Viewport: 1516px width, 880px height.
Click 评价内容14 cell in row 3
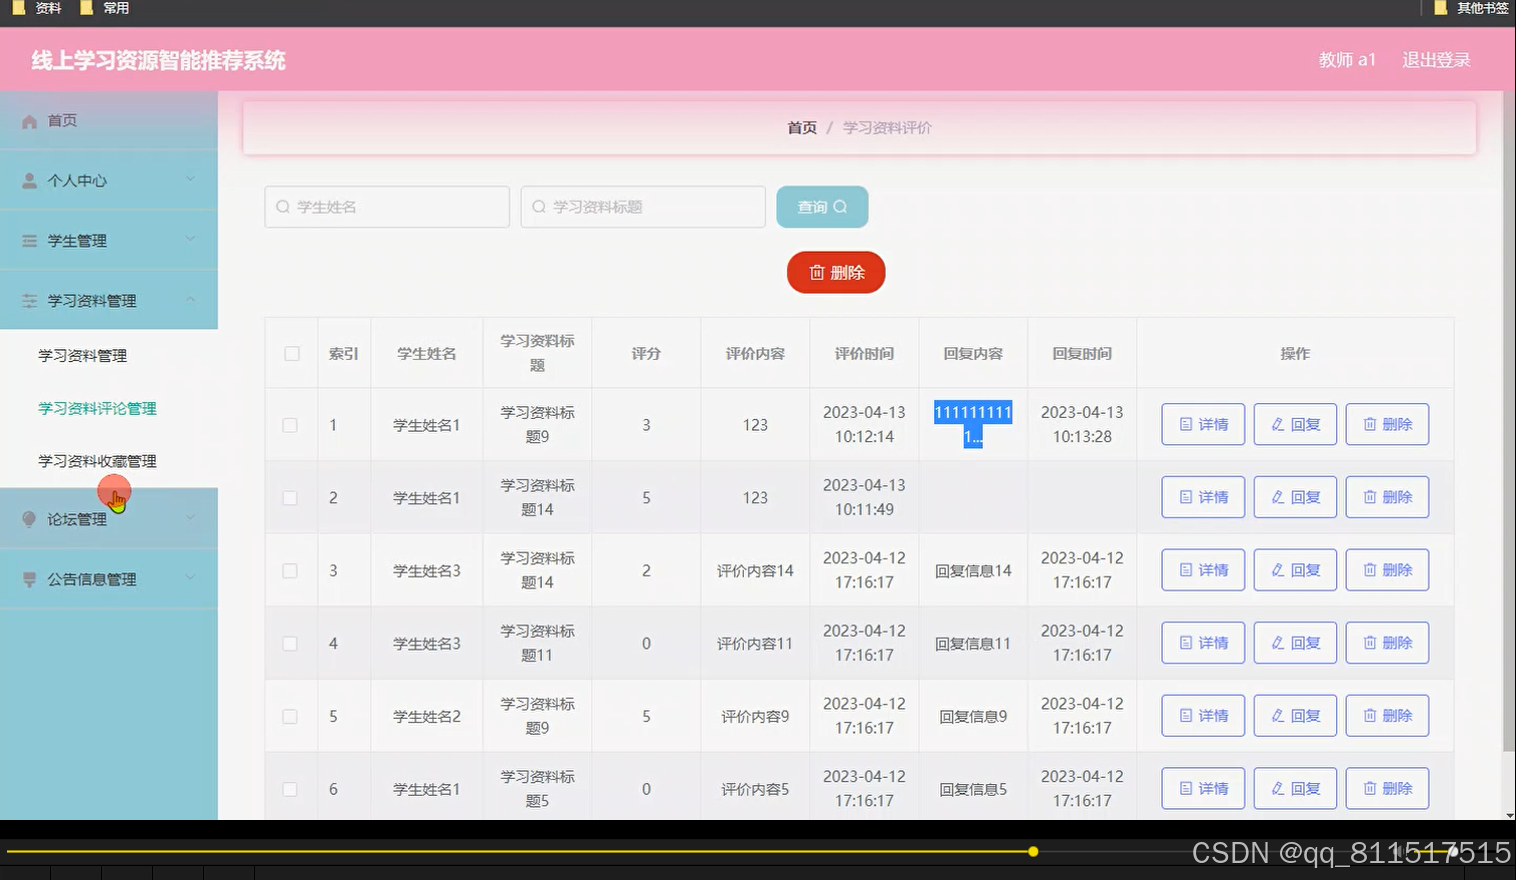coord(755,571)
